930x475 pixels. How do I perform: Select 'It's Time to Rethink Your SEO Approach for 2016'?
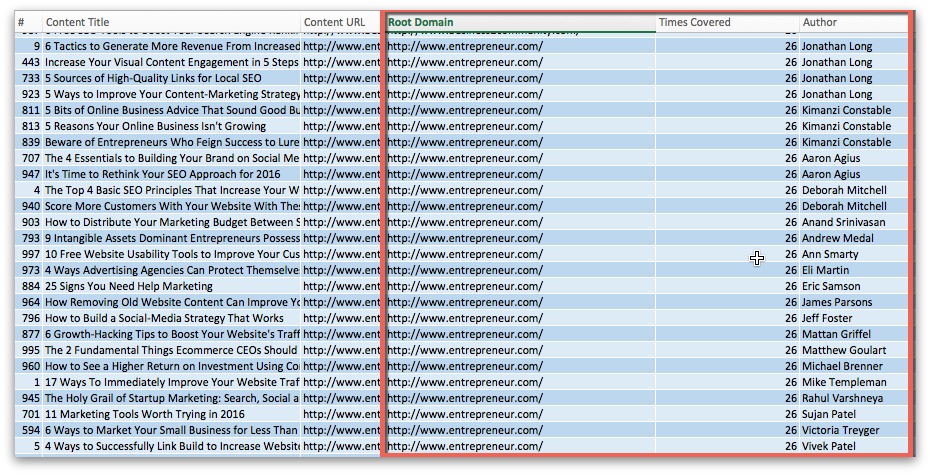(x=171, y=174)
